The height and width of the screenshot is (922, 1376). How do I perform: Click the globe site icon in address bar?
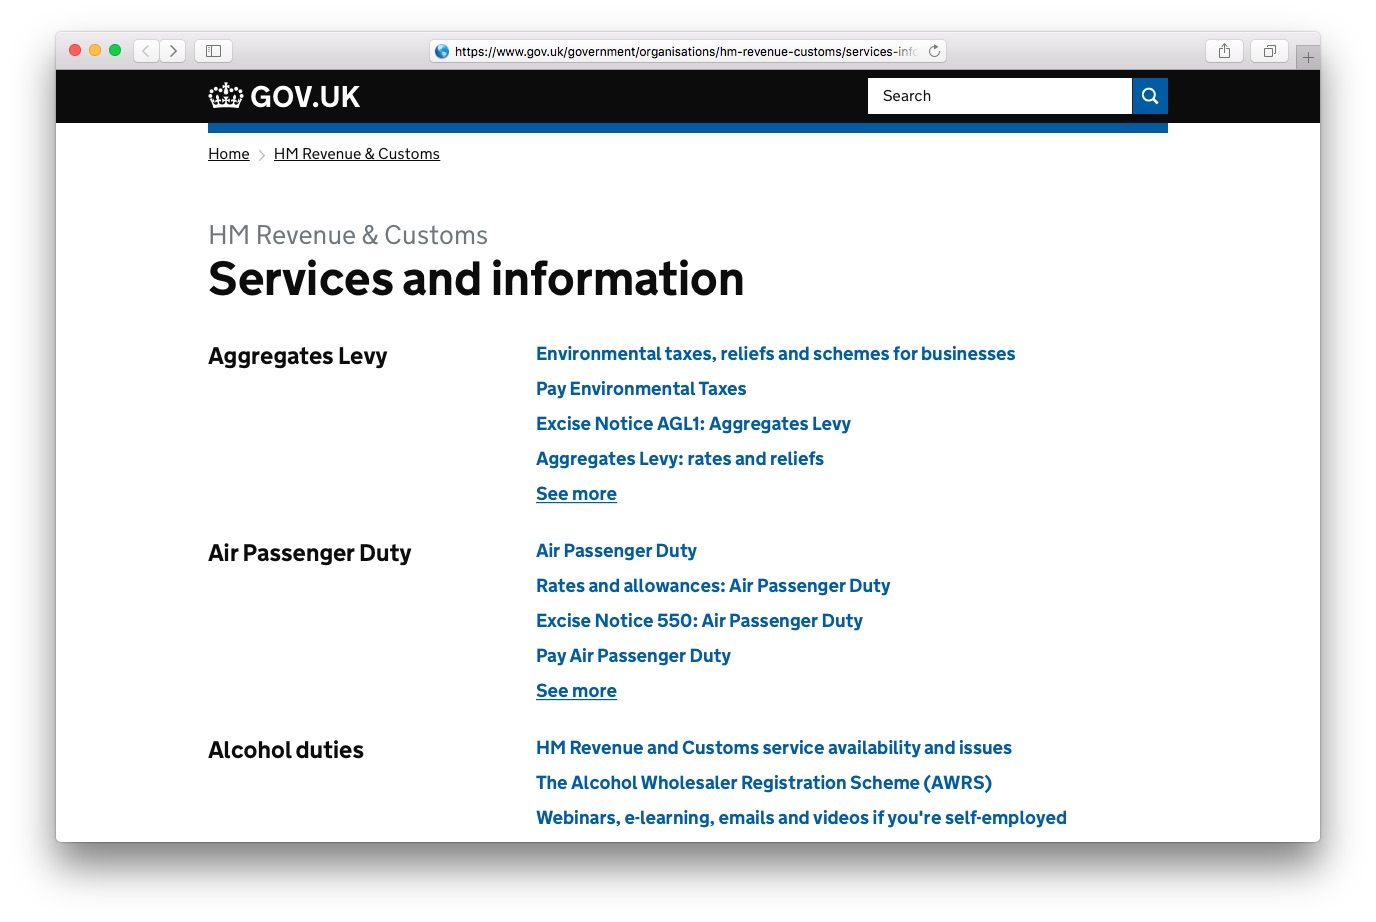[442, 51]
